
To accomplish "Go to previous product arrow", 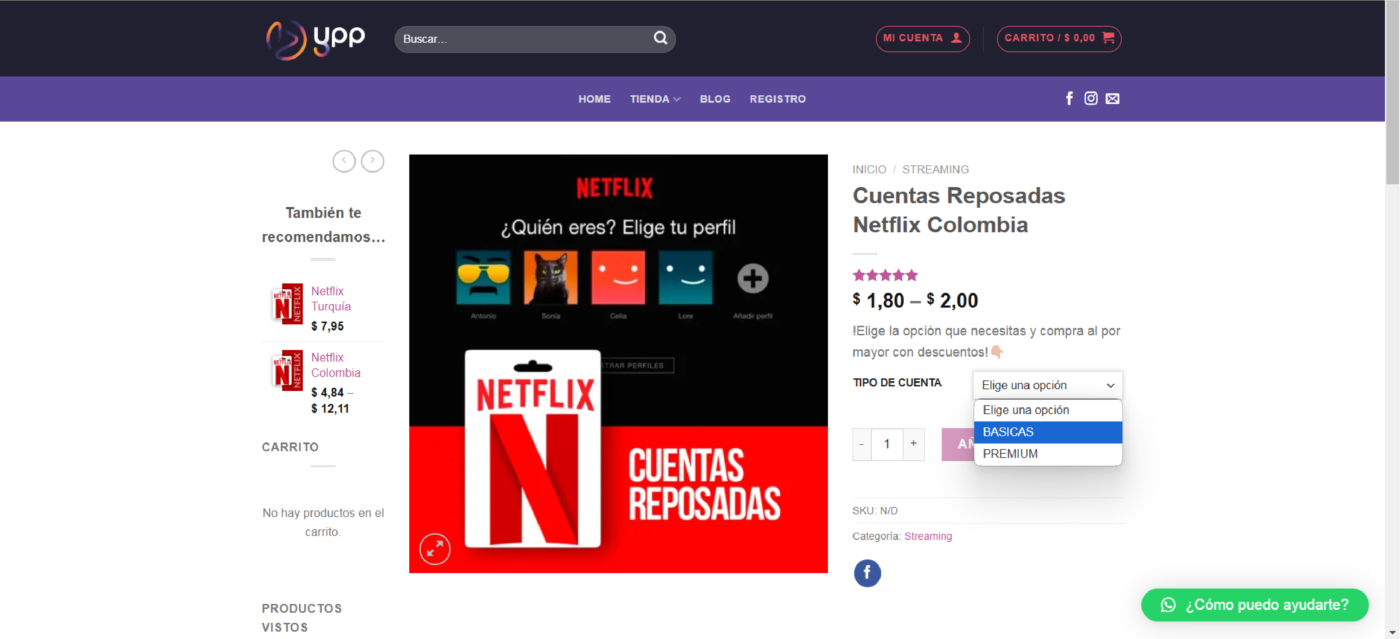I will tap(344, 161).
